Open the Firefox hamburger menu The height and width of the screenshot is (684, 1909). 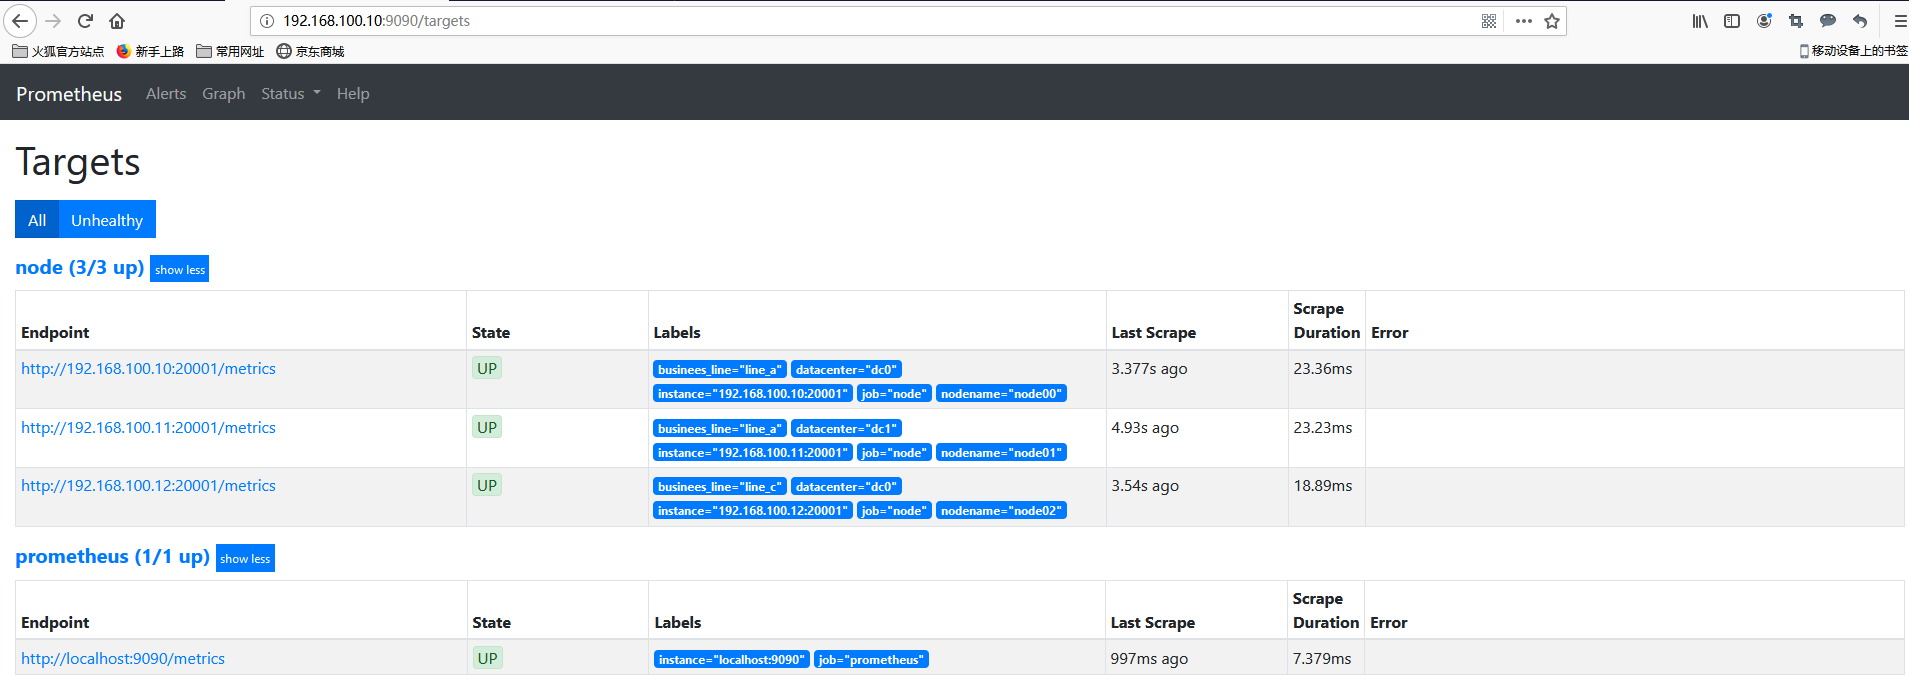(x=1899, y=21)
